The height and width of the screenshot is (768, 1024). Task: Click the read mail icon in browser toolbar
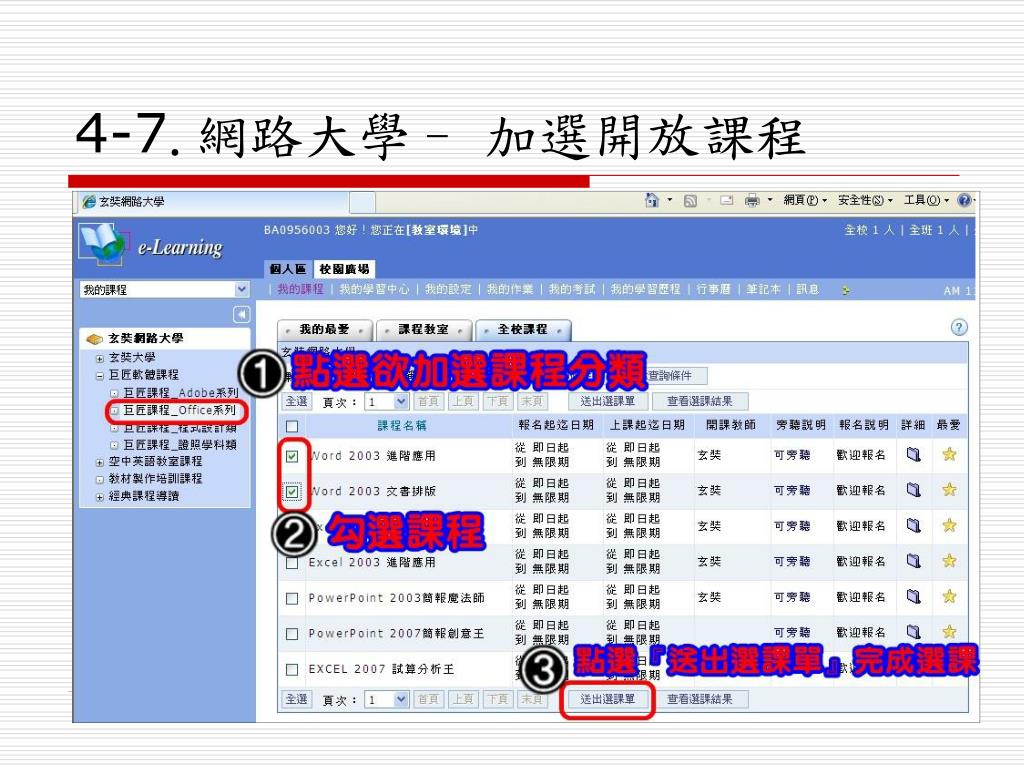pyautogui.click(x=726, y=200)
